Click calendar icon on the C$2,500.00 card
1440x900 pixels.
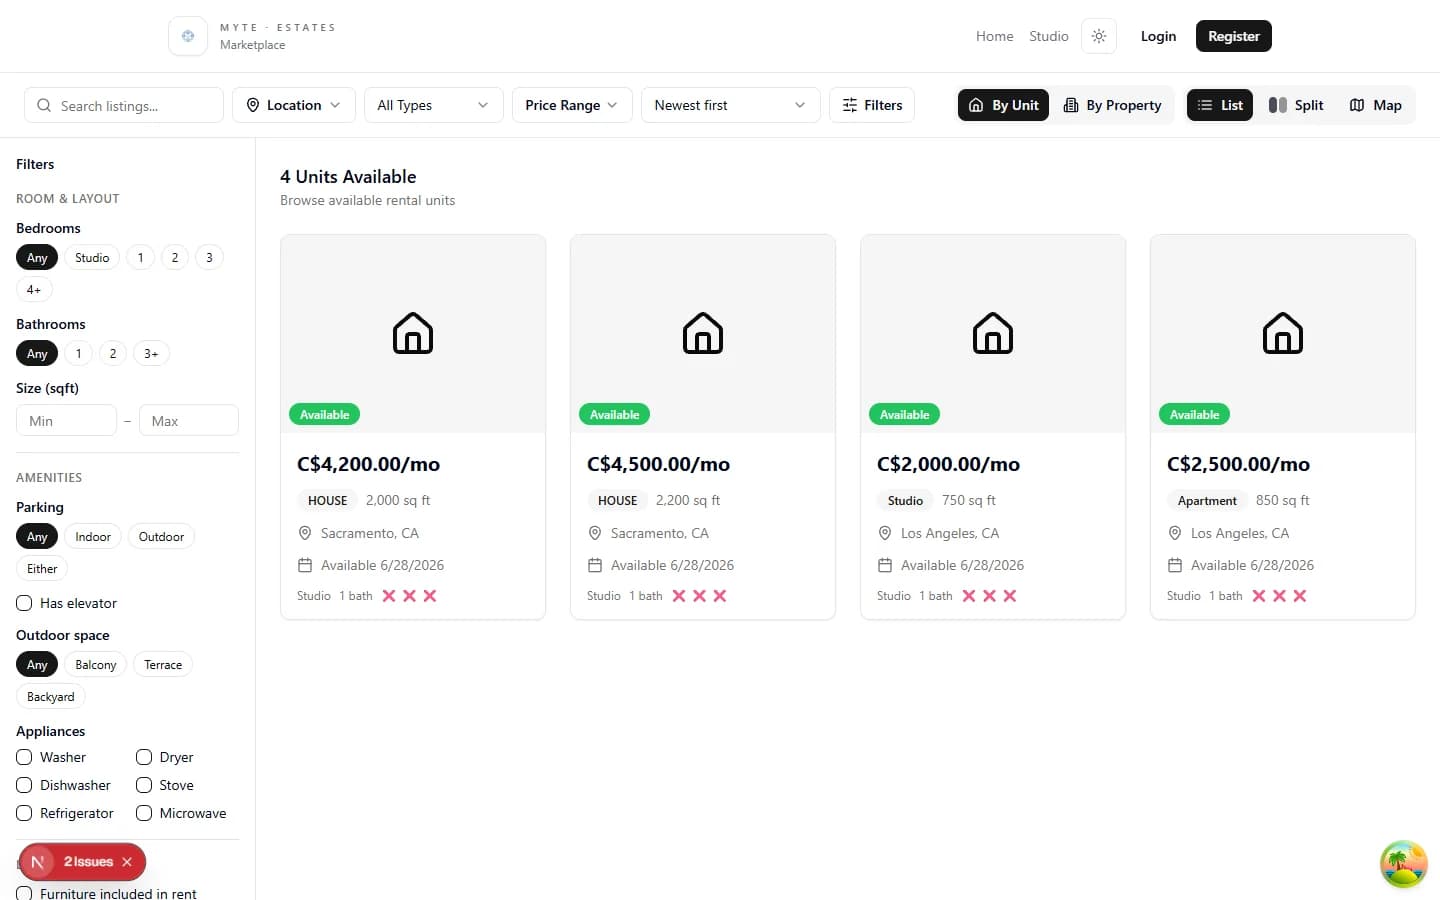(1175, 565)
